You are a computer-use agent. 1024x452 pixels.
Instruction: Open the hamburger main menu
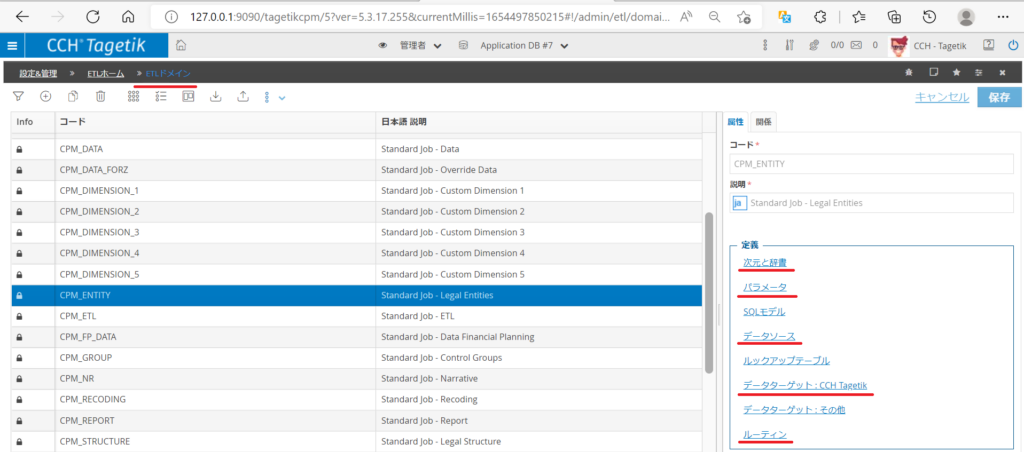coord(12,46)
